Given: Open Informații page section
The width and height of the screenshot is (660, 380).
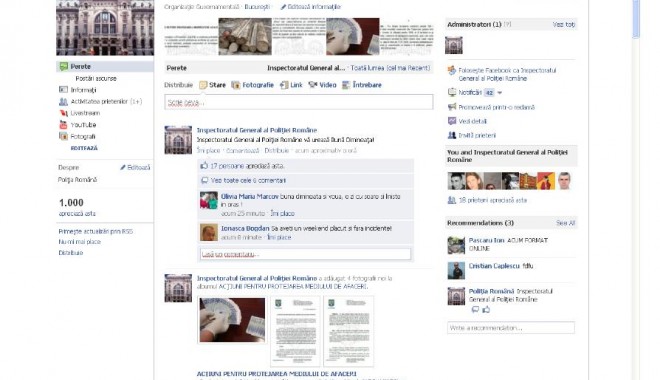Looking at the screenshot, I should click(83, 90).
